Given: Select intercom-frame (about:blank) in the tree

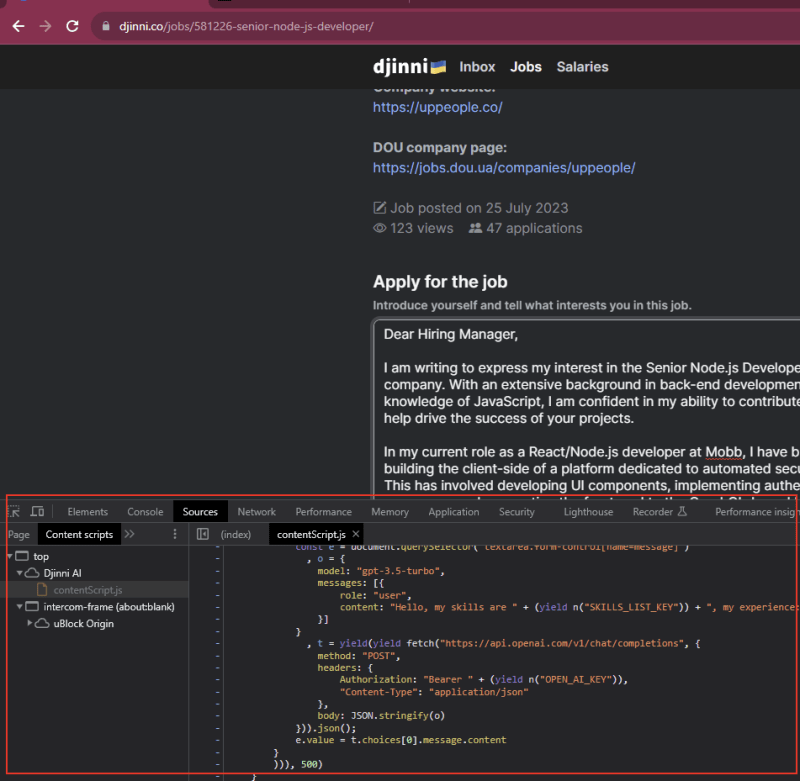Looking at the screenshot, I should (109, 607).
